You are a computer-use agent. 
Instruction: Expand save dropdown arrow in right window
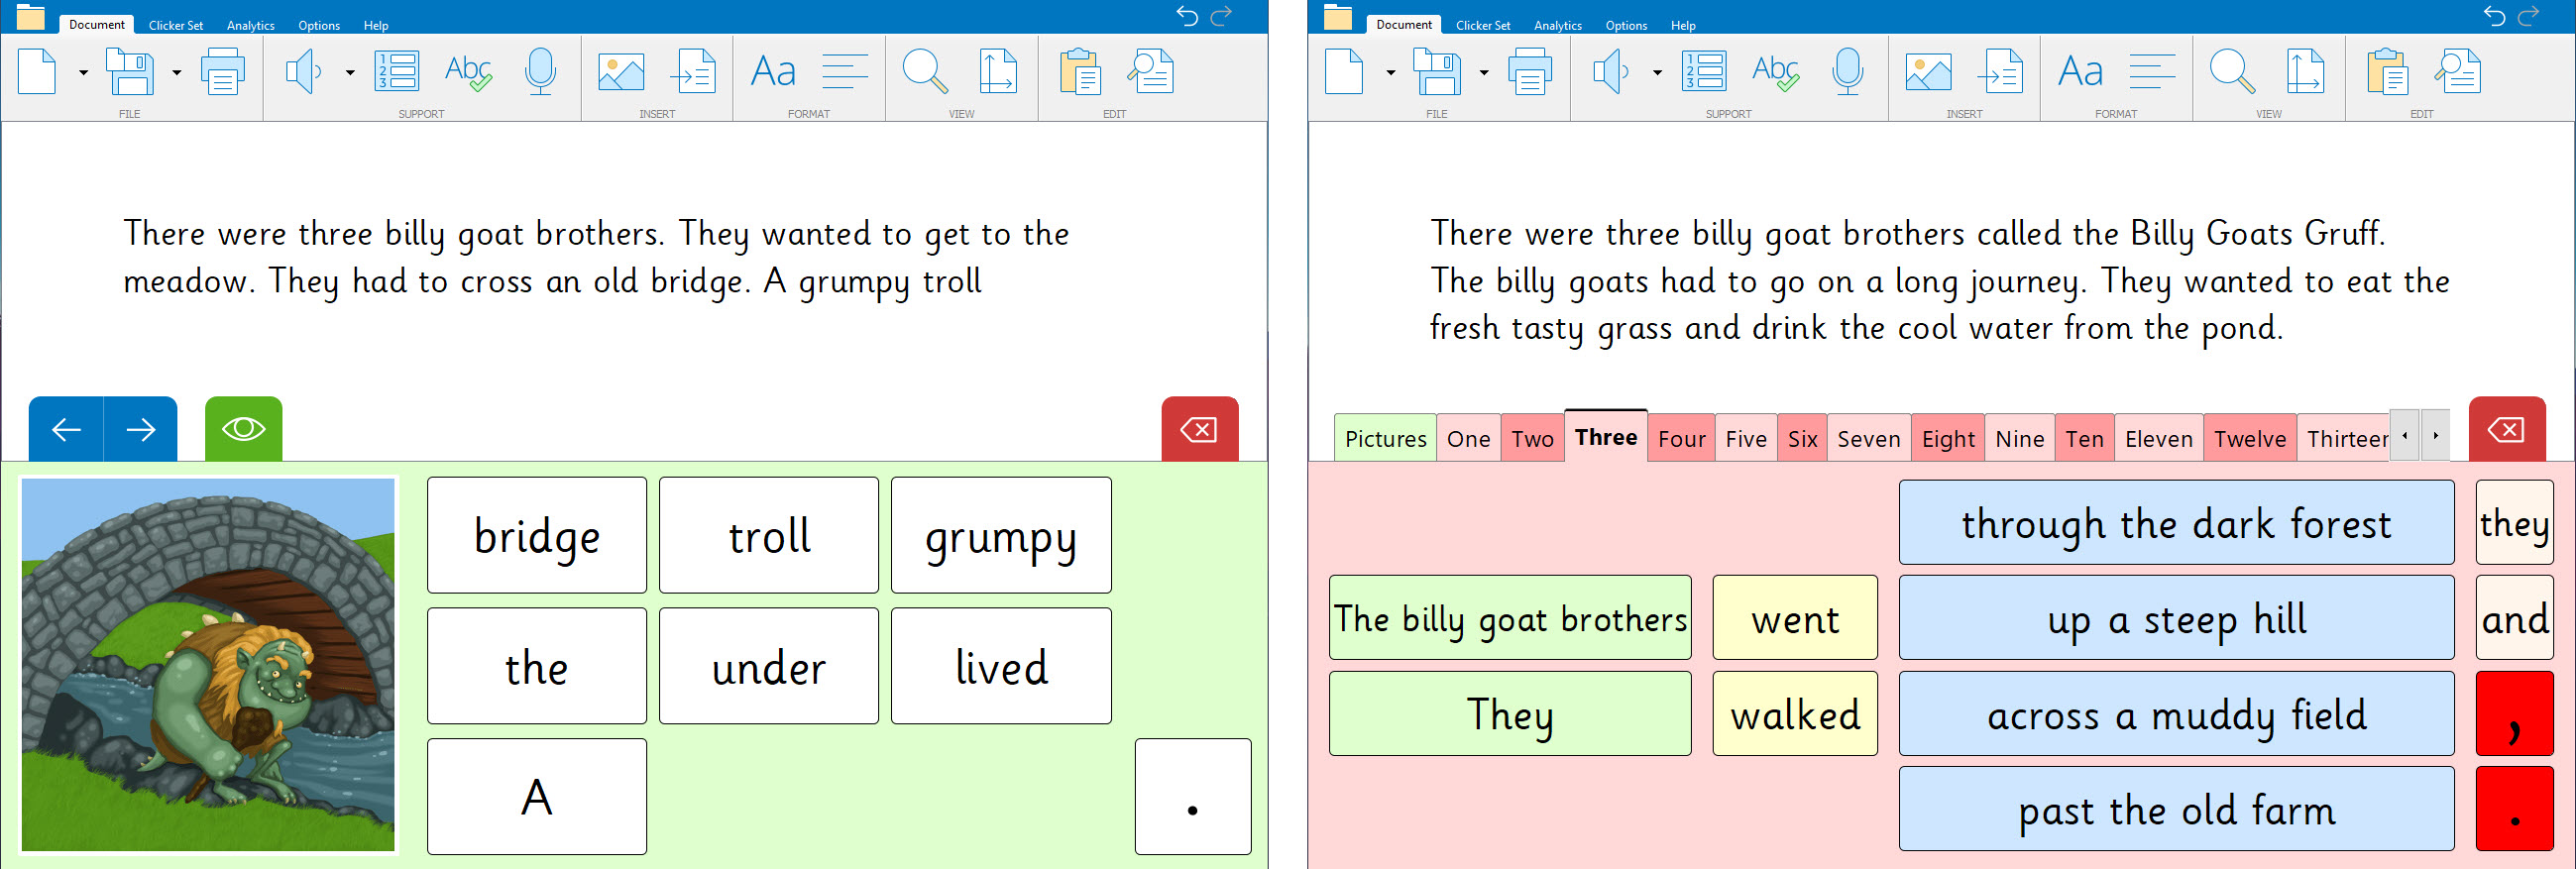(1483, 73)
